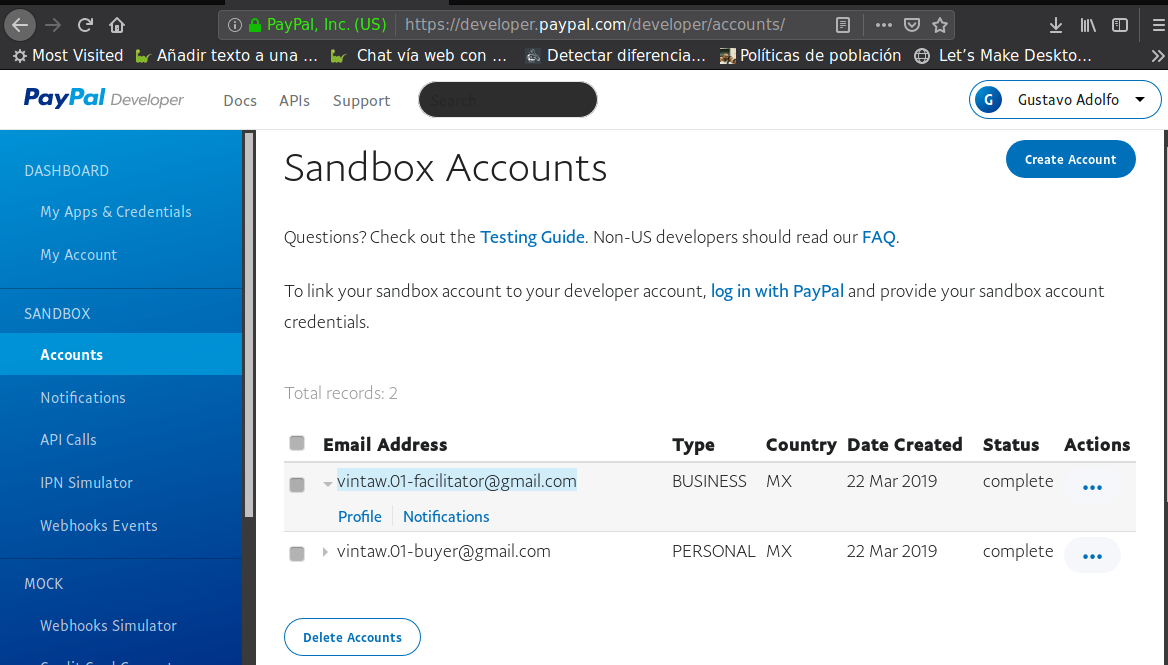Click the green padlock security icon
This screenshot has height=665, width=1168.
(255, 25)
